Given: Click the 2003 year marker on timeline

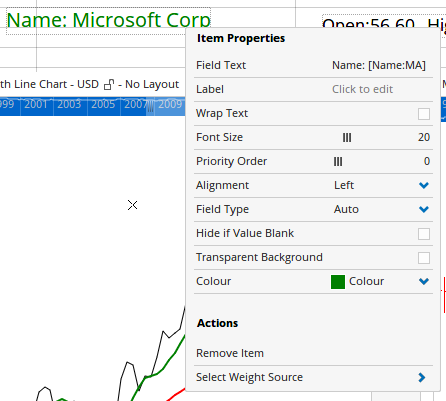Looking at the screenshot, I should click(69, 104).
